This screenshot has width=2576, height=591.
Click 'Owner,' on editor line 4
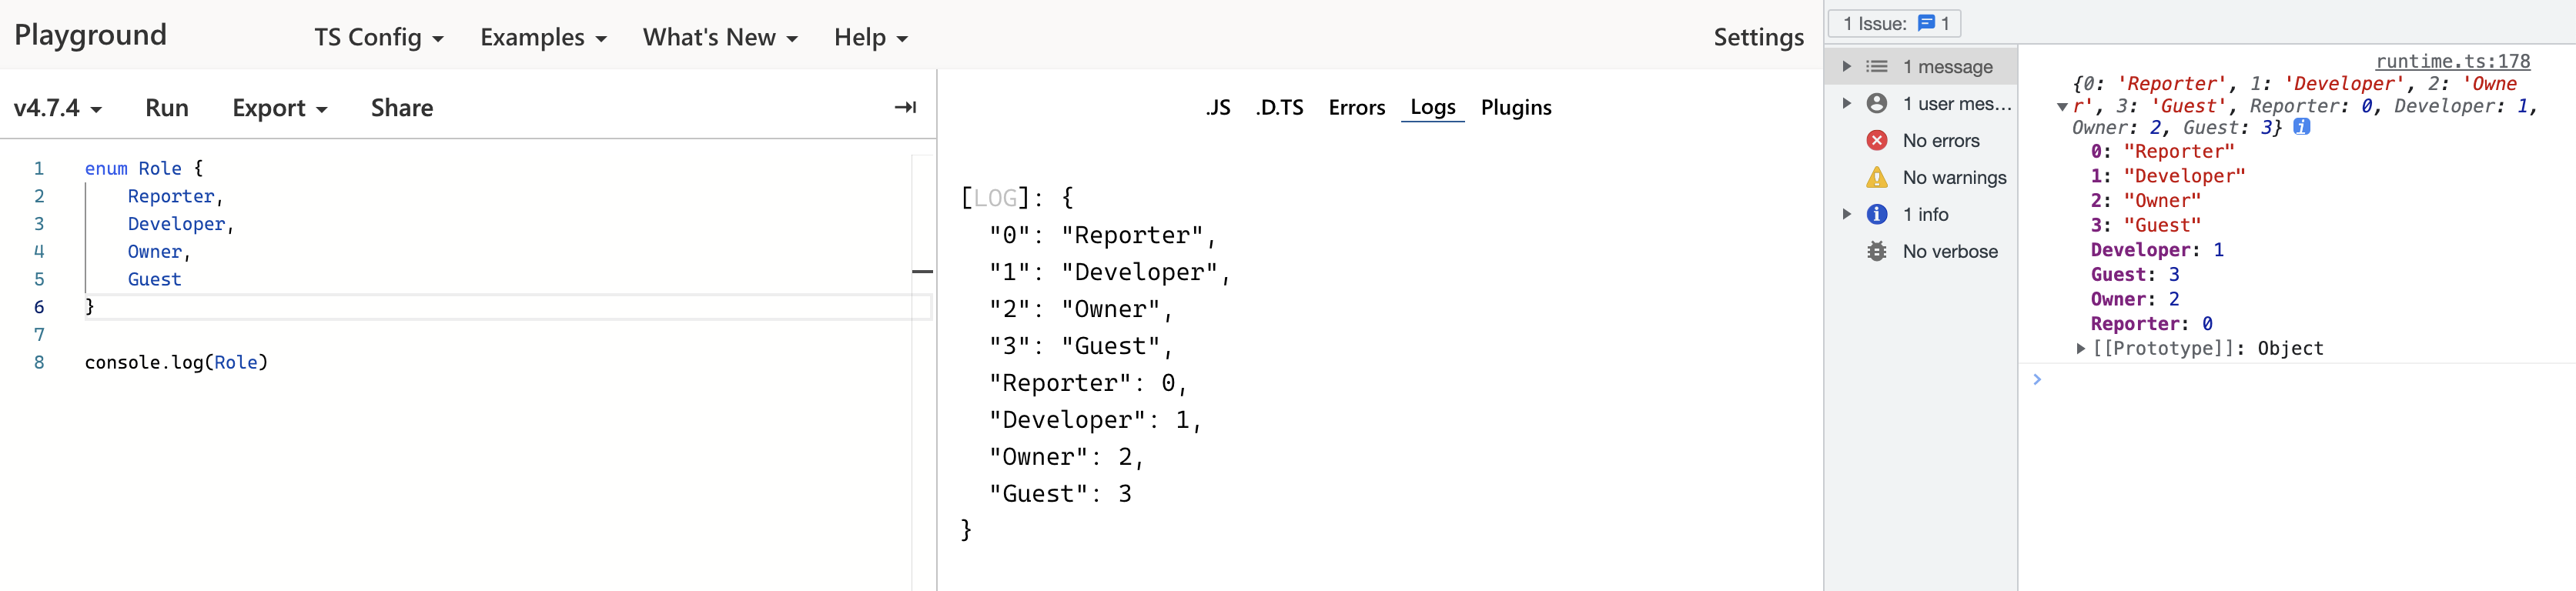(159, 252)
